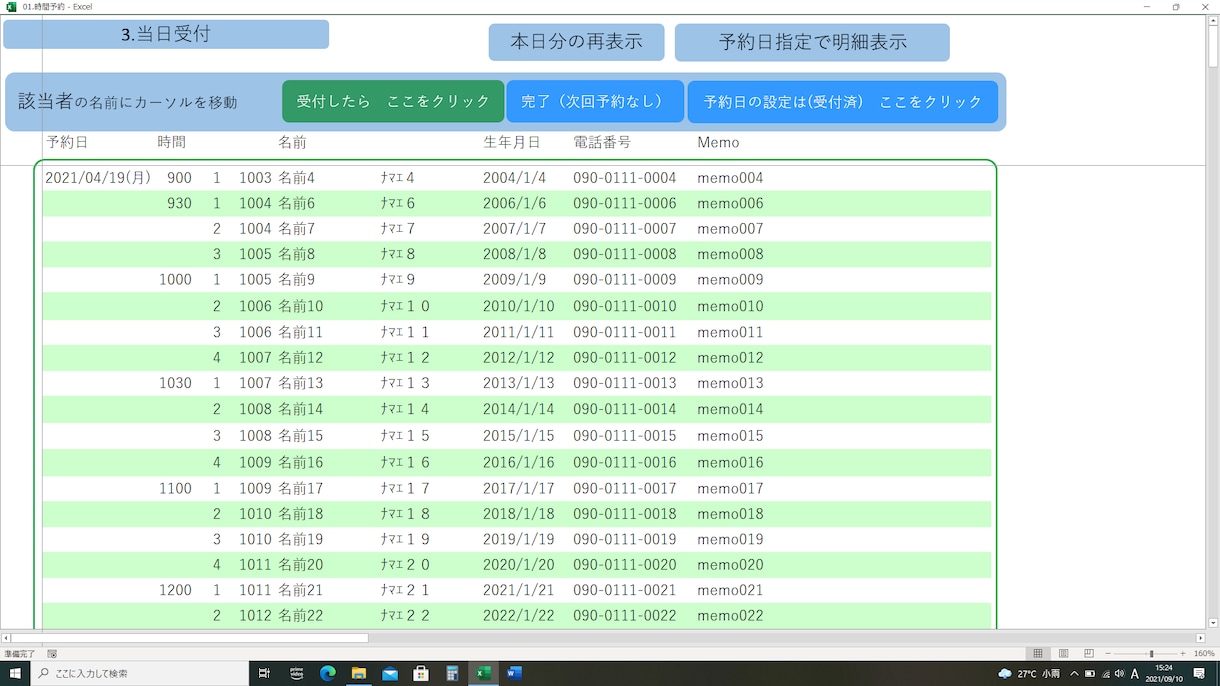Viewport: 1220px width, 686px height.
Task: Click the weather 27°C 小雨 widget
Action: tap(1029, 674)
